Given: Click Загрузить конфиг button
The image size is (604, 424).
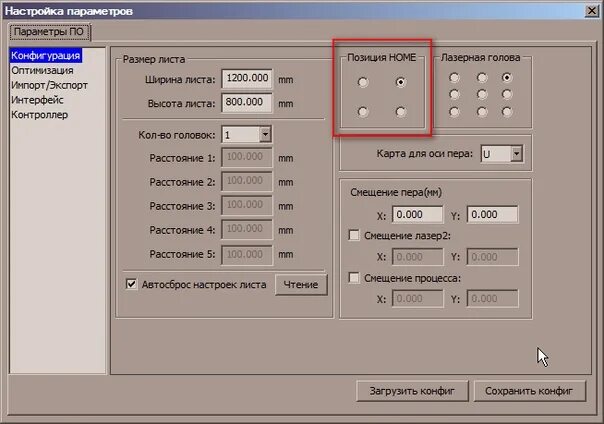Looking at the screenshot, I should (x=412, y=391).
